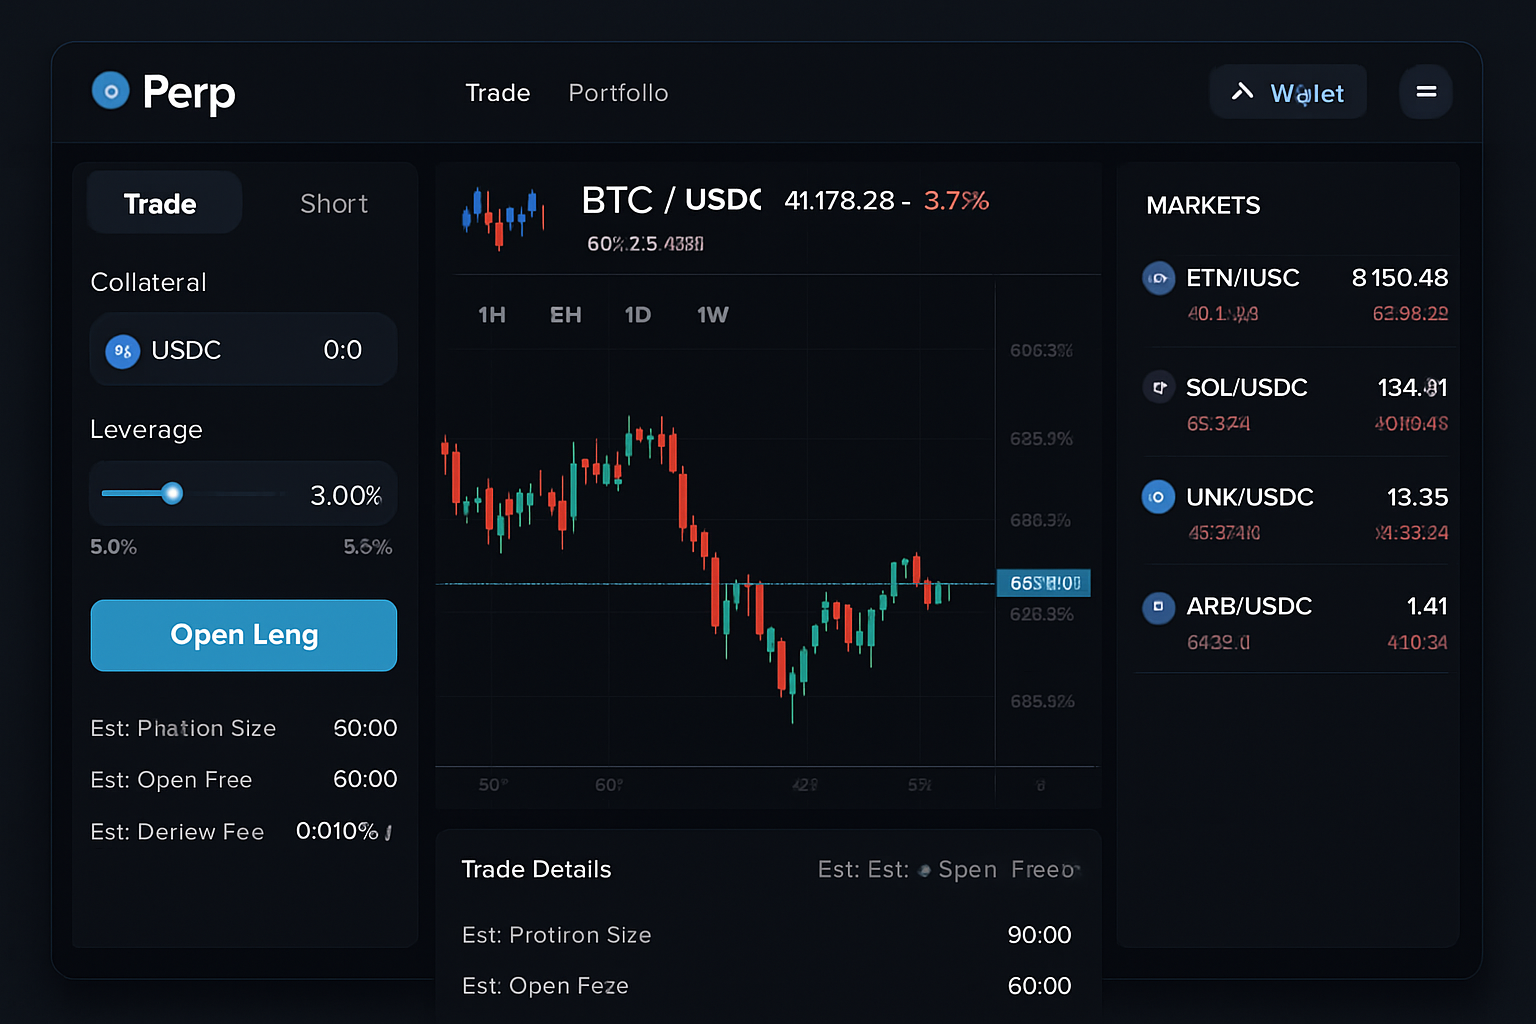This screenshot has height=1024, width=1536.
Task: Select the Trade tab in the order panel
Action: pos(162,203)
